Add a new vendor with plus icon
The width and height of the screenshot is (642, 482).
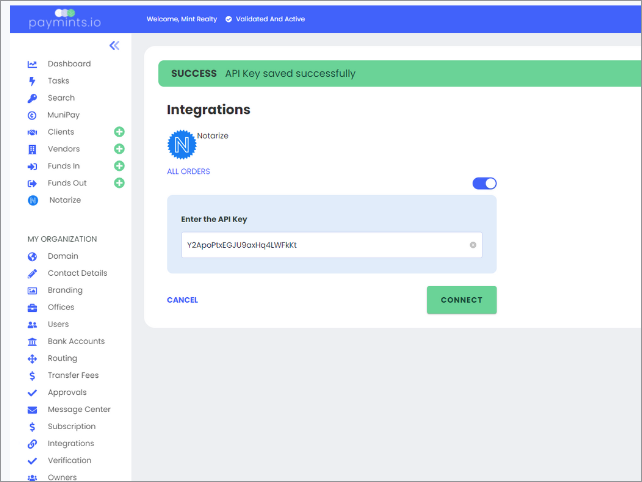[119, 149]
